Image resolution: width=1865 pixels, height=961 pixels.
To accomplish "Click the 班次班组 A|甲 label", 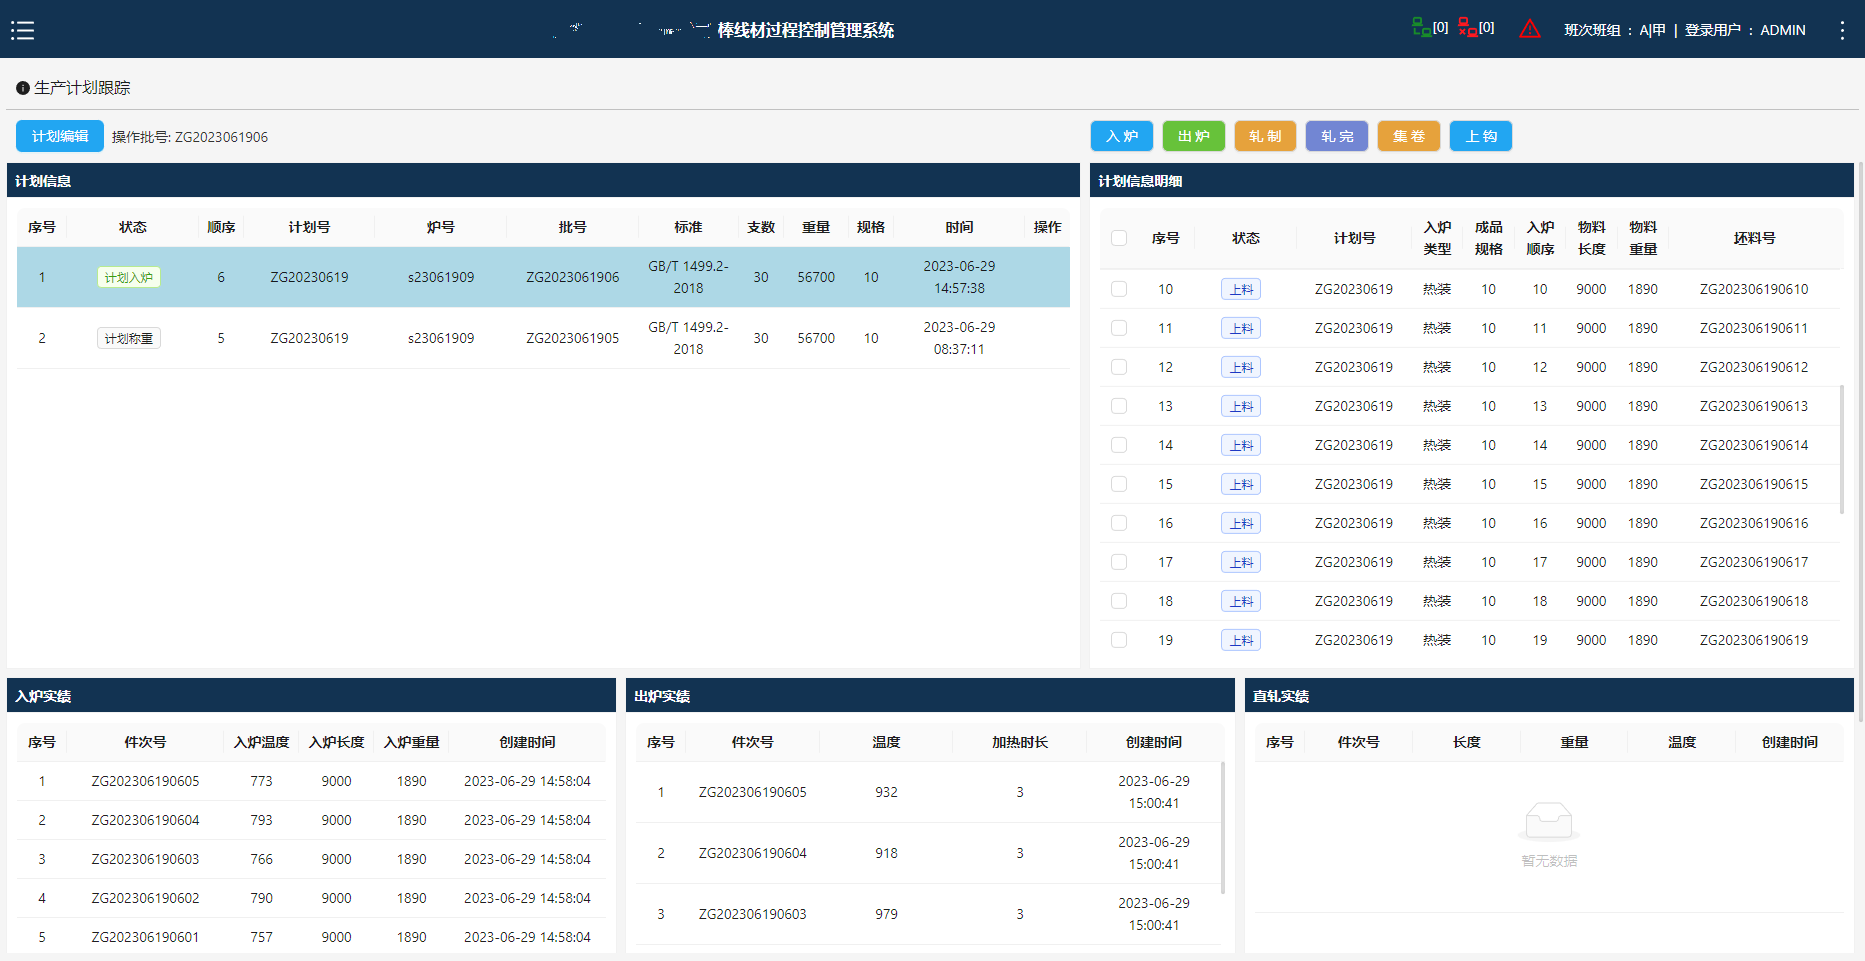I will pos(1615,30).
